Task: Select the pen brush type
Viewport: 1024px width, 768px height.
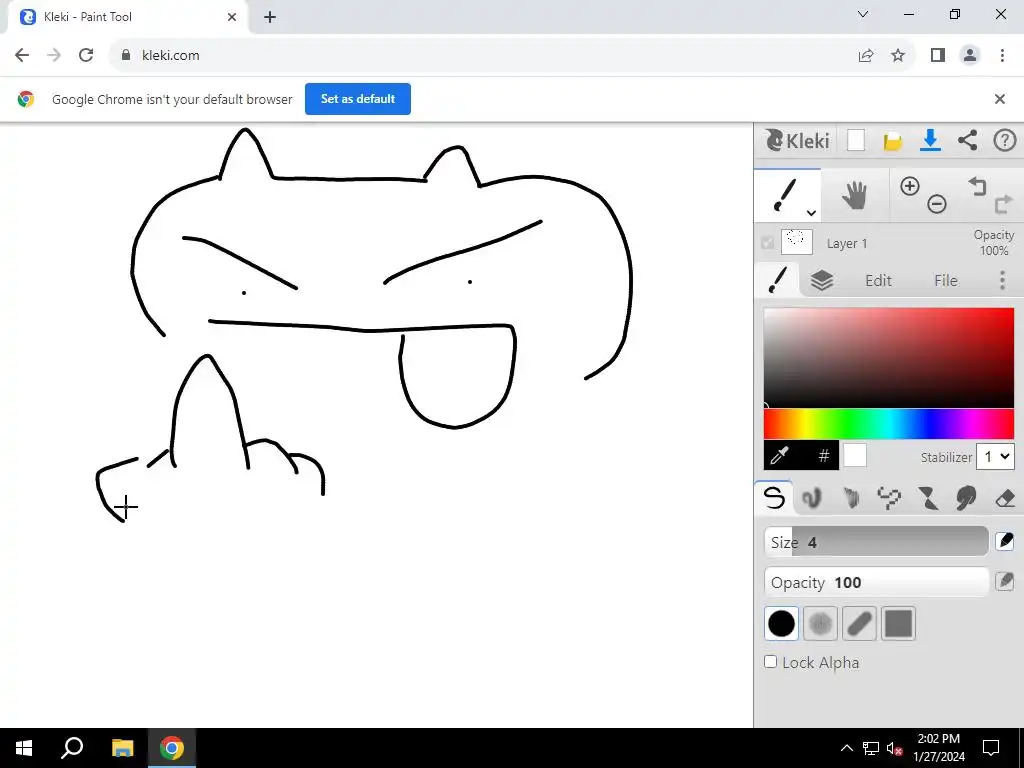Action: (774, 498)
